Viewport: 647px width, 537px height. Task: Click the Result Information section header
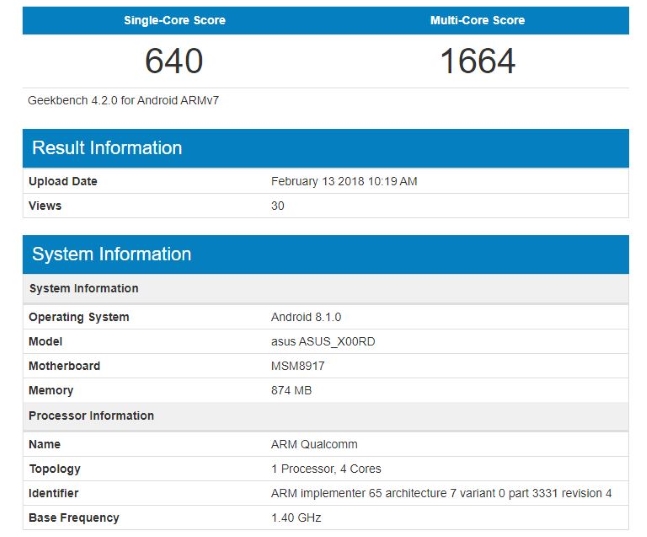point(107,148)
